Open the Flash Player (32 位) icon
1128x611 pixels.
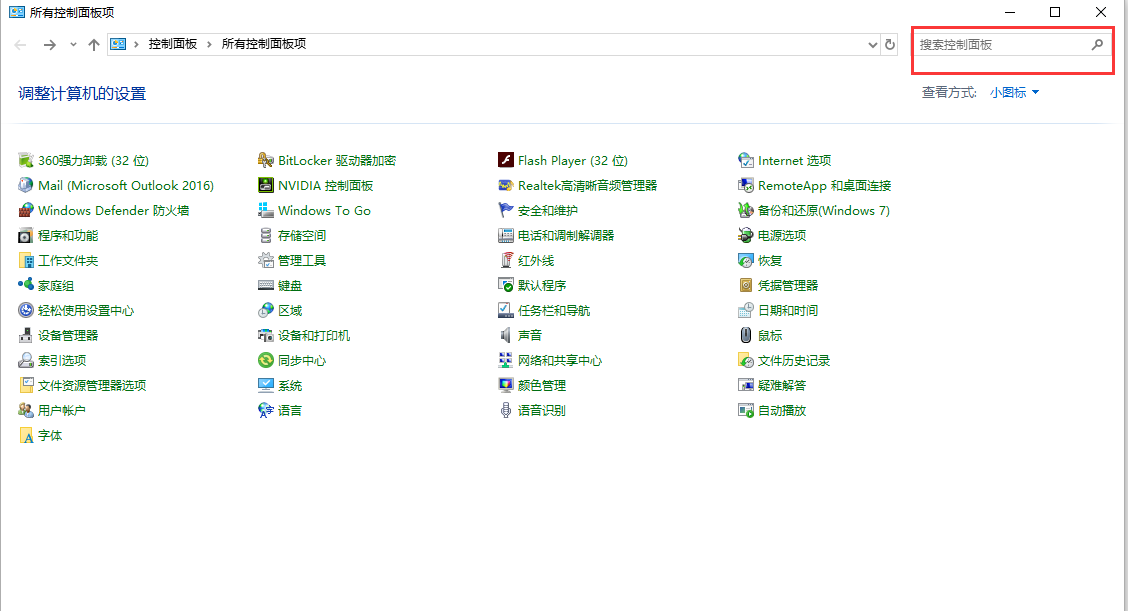click(506, 160)
